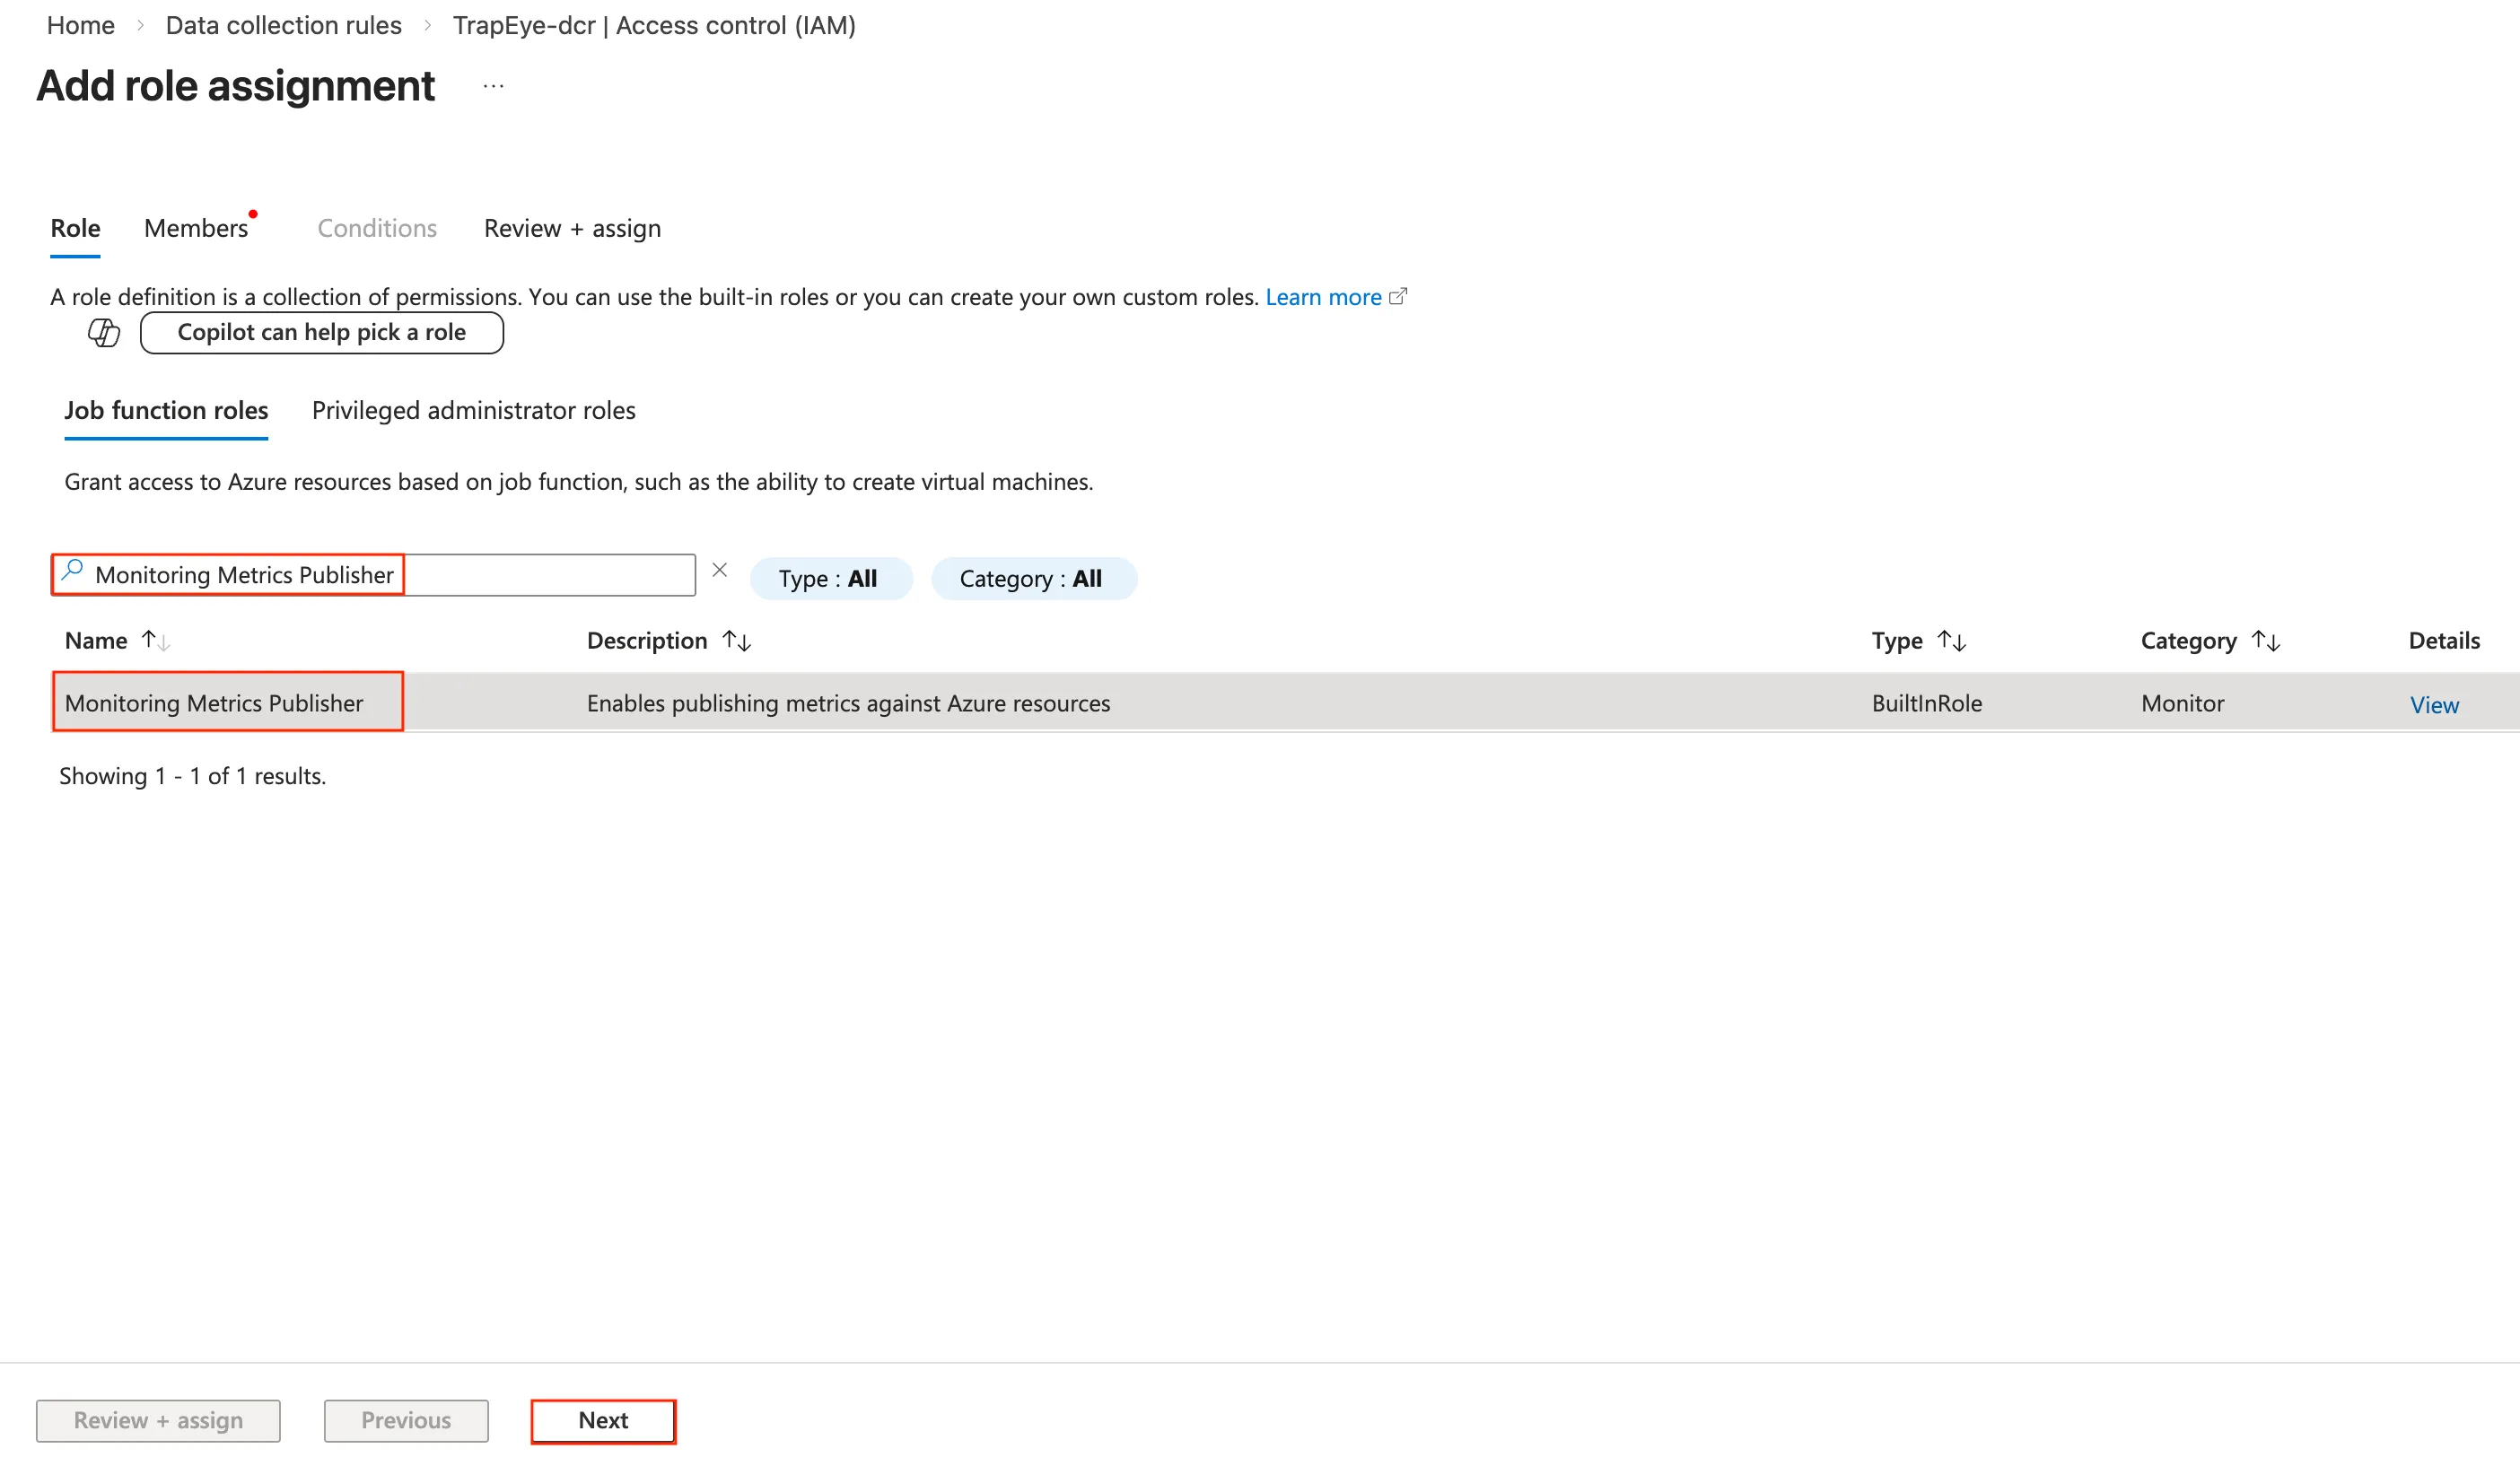2520x1466 pixels.
Task: Click the search magnifier icon in role filter
Action: [72, 571]
